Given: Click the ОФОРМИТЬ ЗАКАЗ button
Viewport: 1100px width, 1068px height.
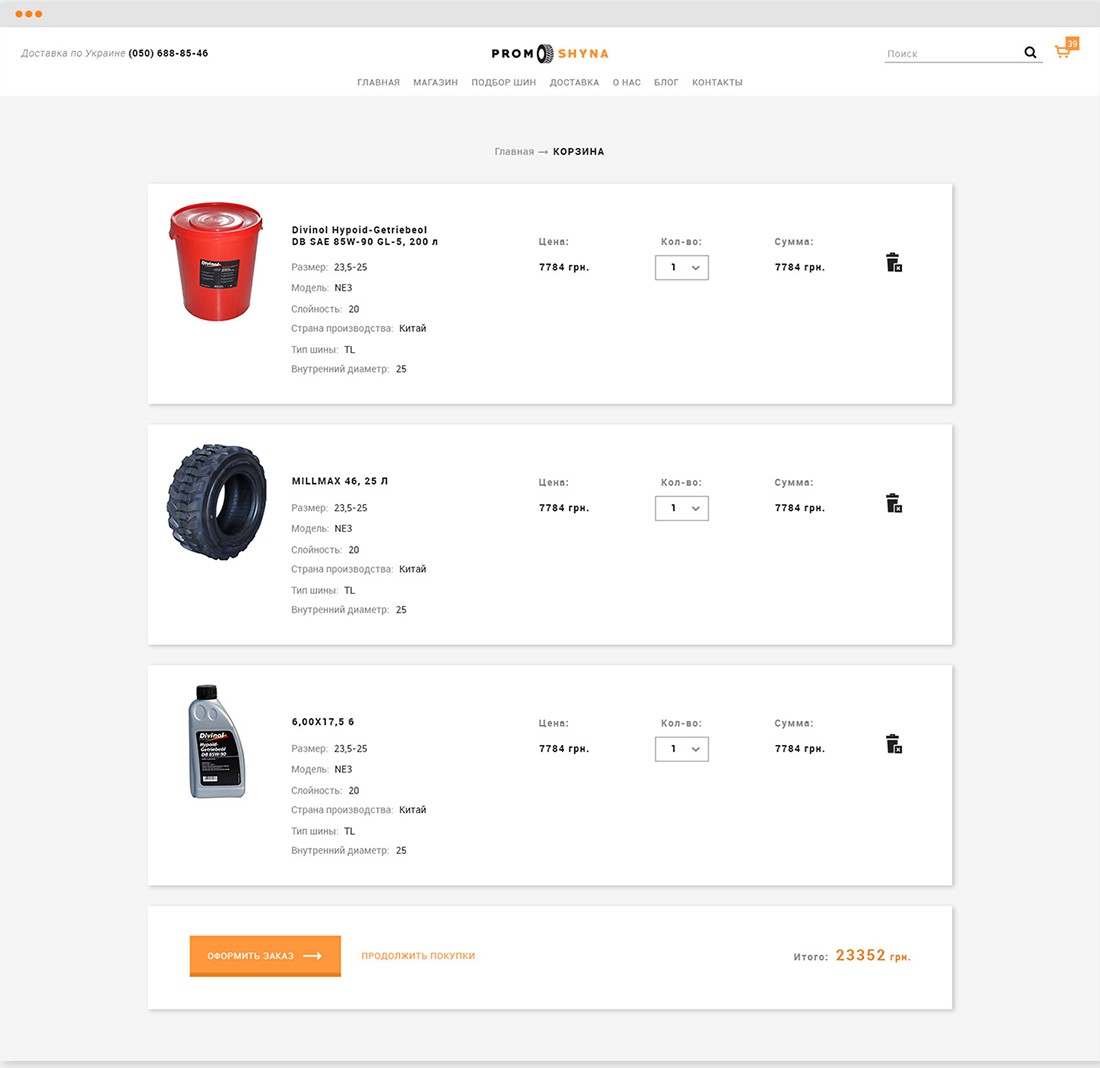Looking at the screenshot, I should [x=265, y=956].
